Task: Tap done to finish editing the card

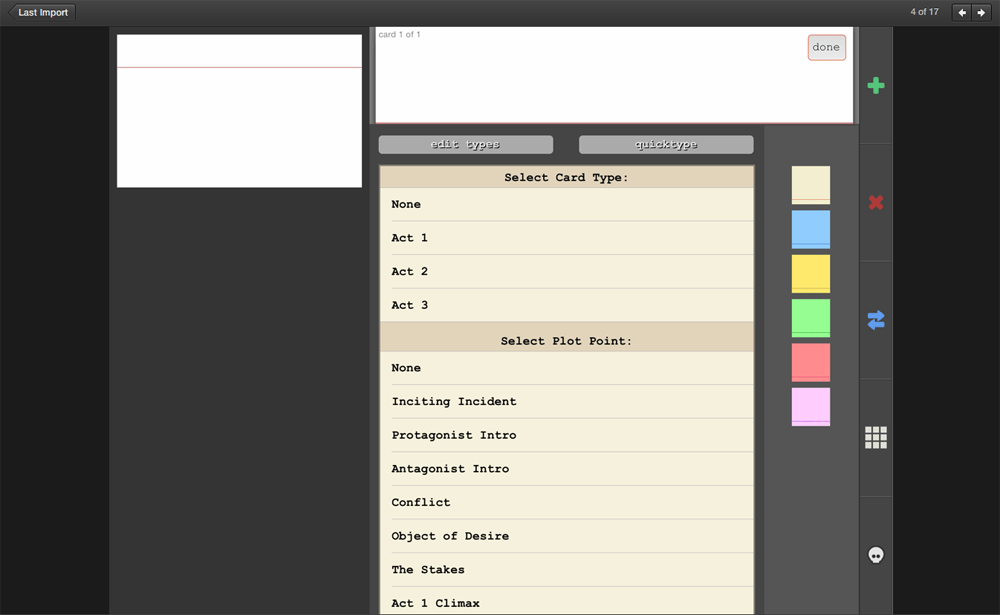Action: point(826,47)
